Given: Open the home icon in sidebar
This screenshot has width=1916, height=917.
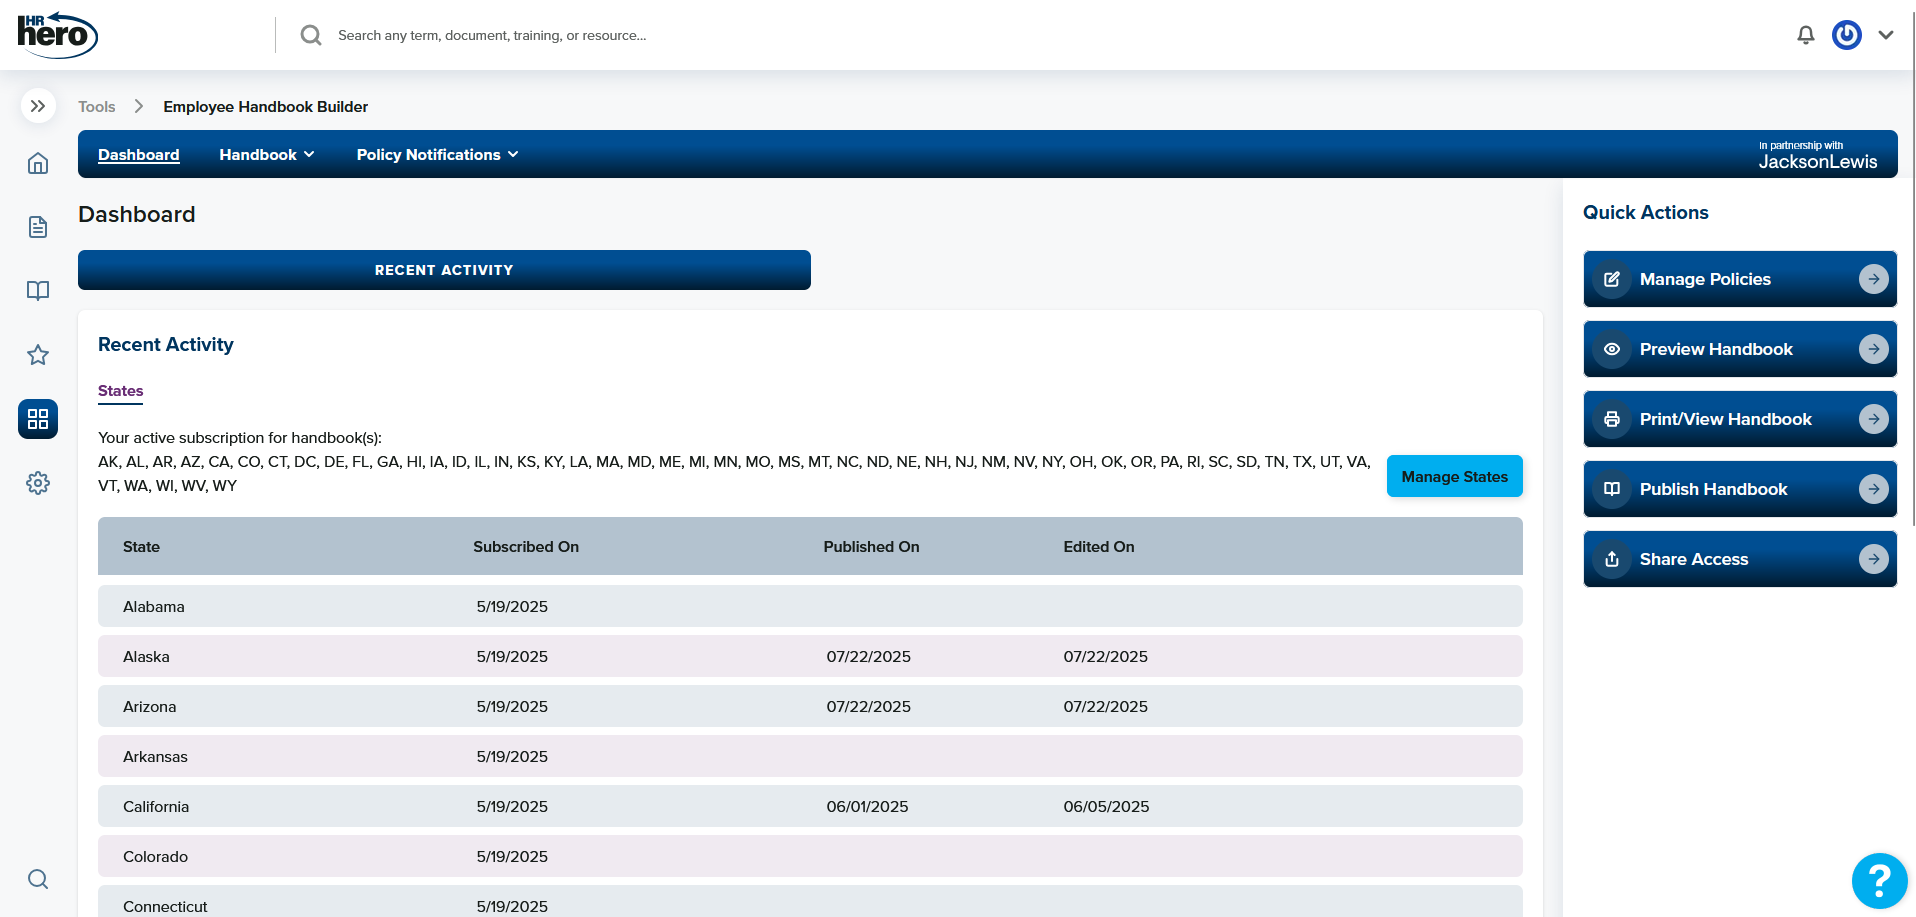Looking at the screenshot, I should click(x=38, y=163).
